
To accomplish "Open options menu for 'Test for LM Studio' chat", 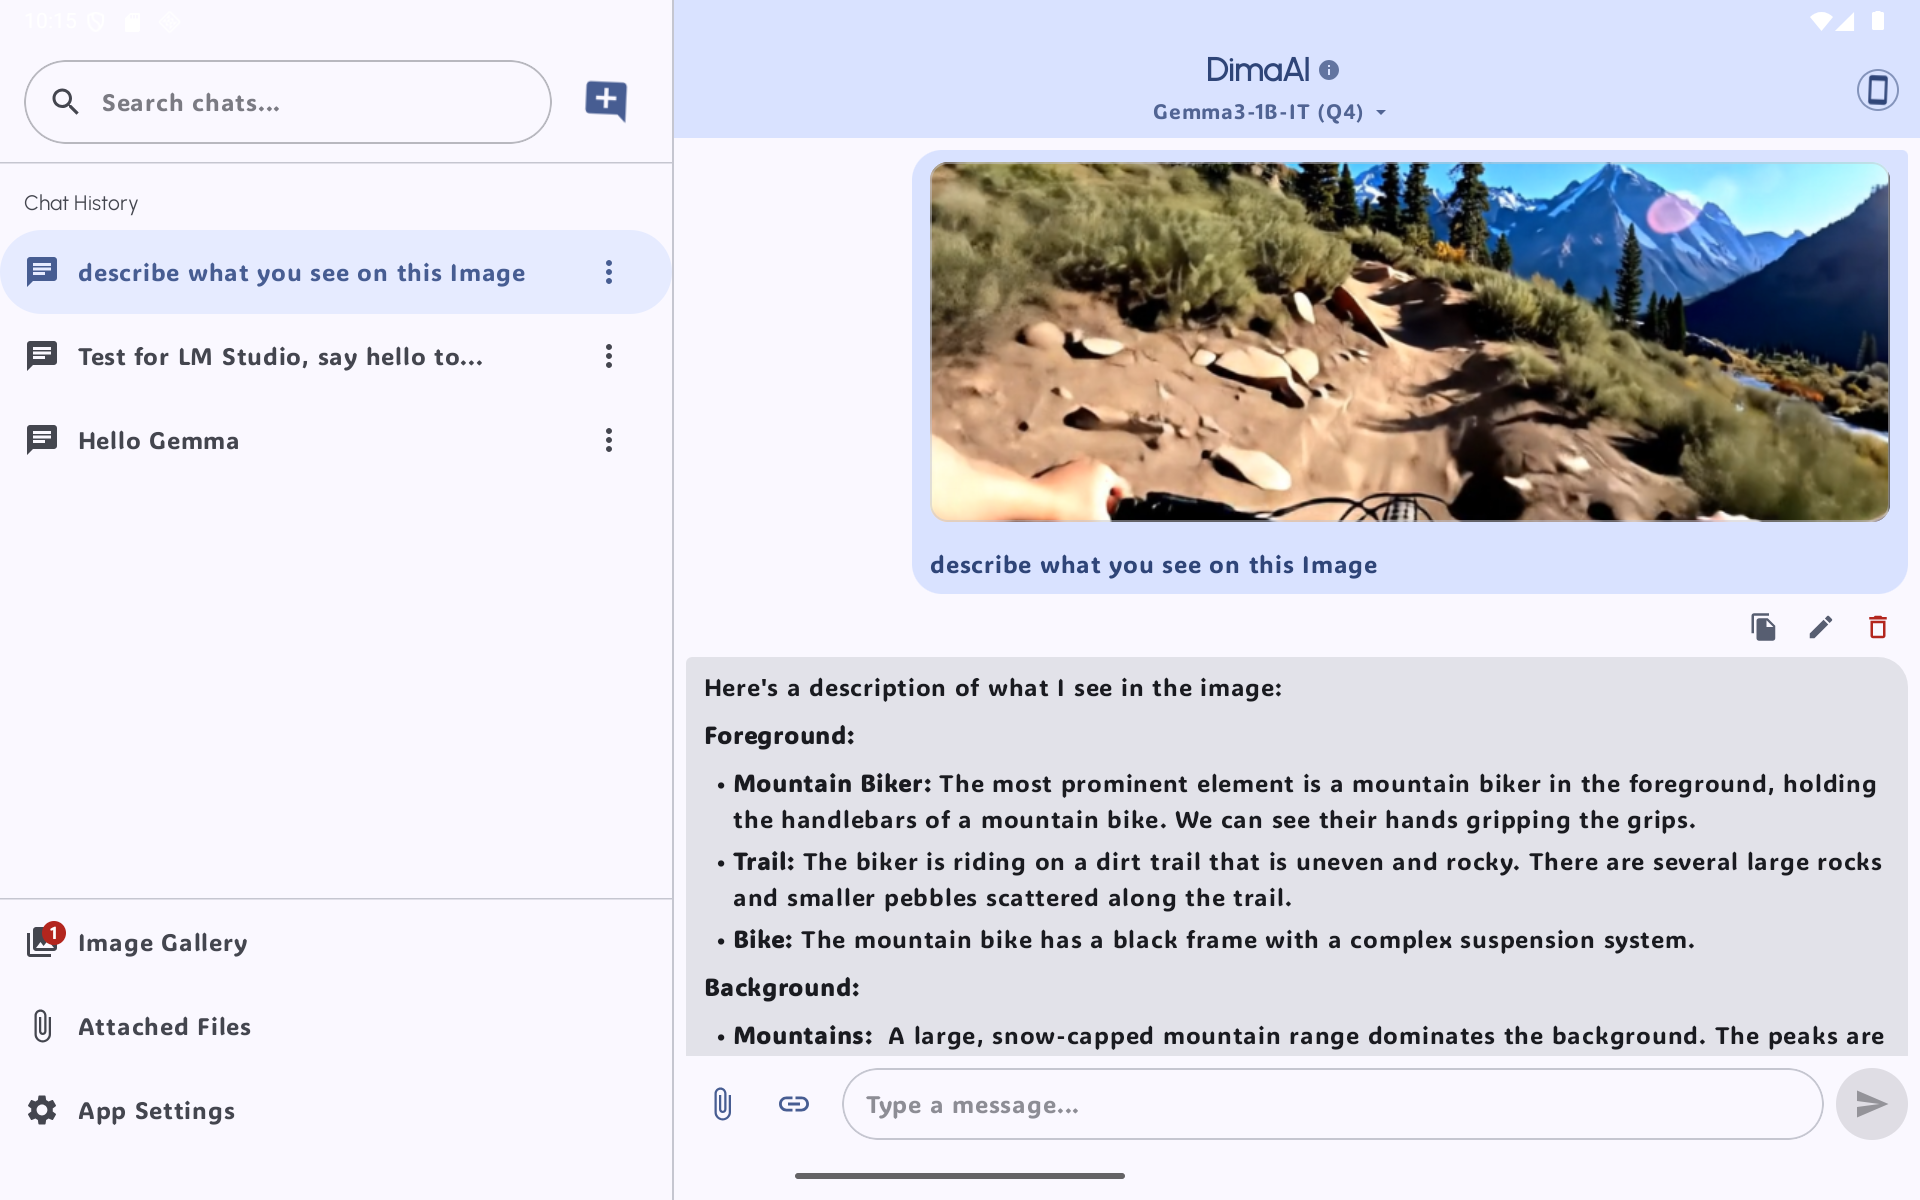I will click(609, 356).
